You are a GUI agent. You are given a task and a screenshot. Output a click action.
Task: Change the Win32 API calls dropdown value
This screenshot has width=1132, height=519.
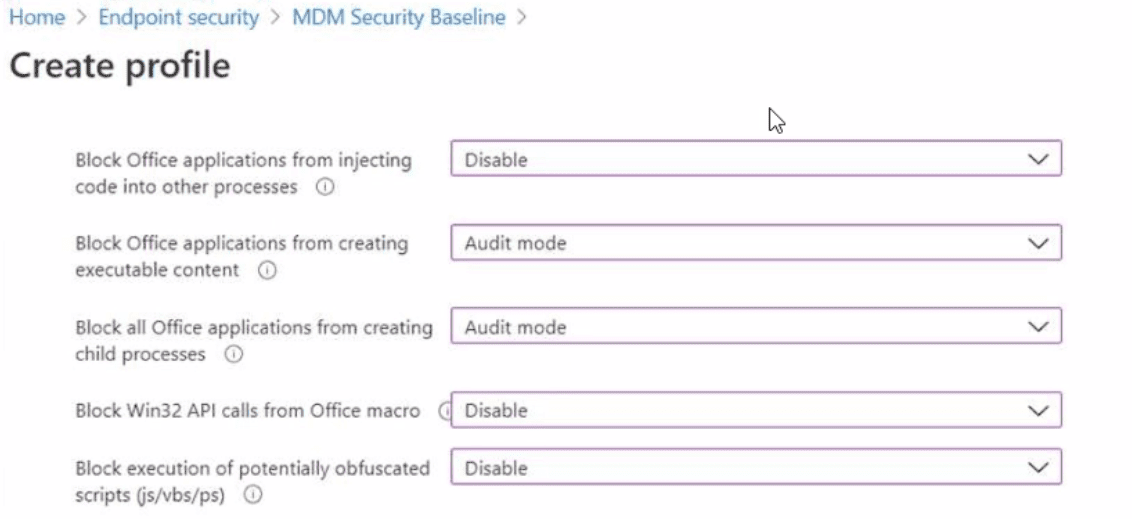click(x=755, y=410)
